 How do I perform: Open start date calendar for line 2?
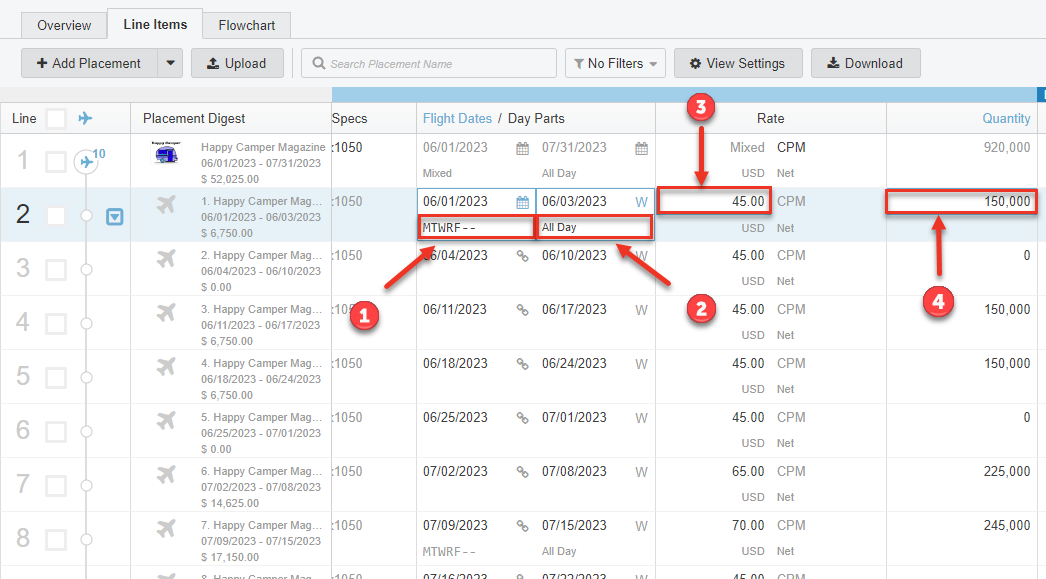(x=522, y=202)
